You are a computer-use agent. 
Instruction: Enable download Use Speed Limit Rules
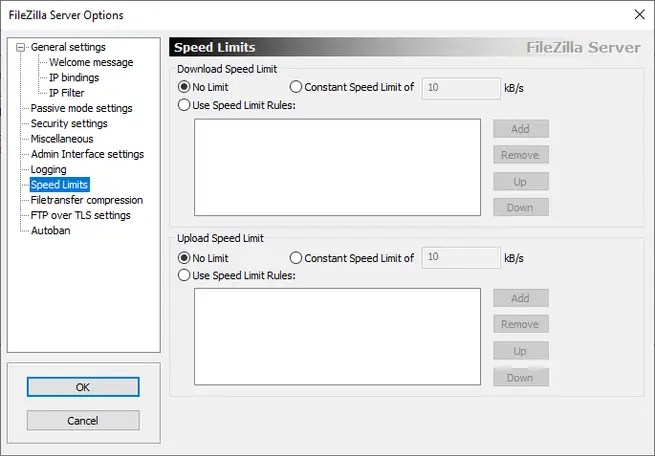pyautogui.click(x=183, y=105)
